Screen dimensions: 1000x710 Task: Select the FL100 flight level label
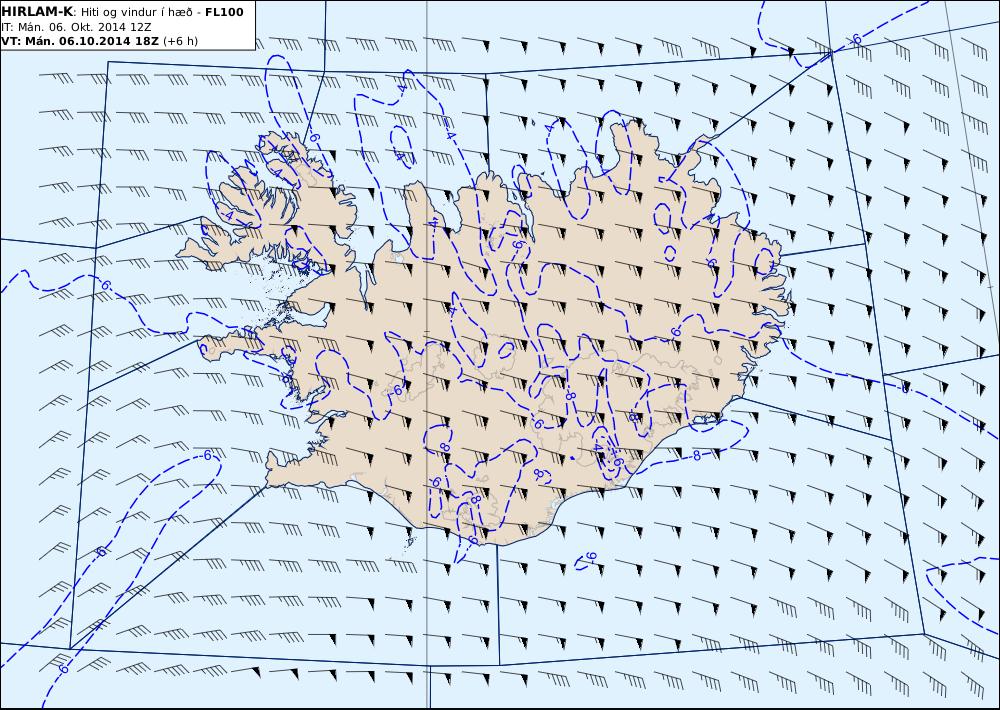[x=224, y=12]
